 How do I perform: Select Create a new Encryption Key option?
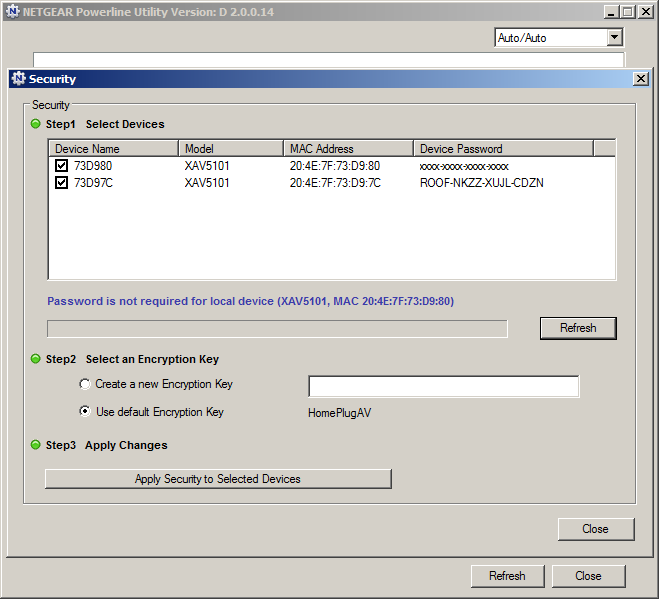85,384
